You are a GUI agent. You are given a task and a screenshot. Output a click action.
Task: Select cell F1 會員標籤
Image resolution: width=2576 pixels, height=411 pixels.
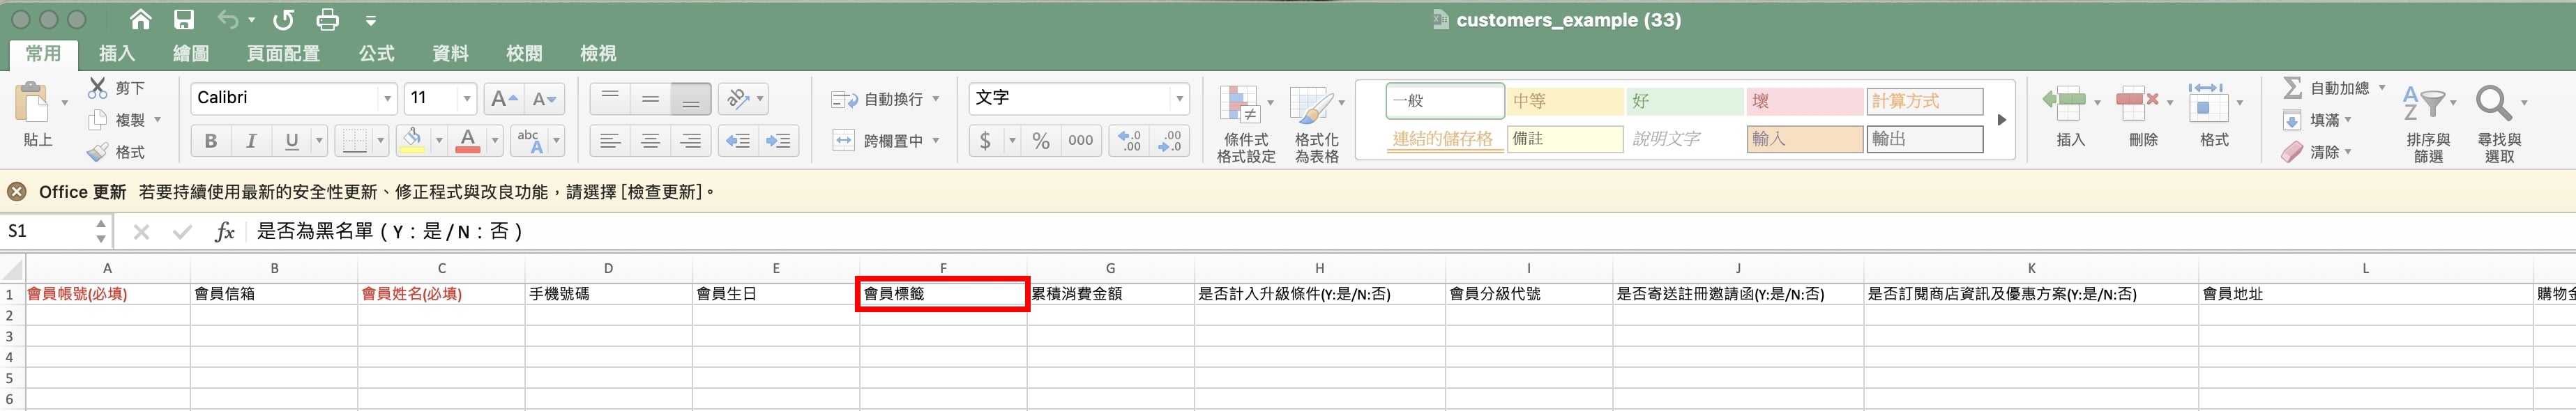[943, 294]
